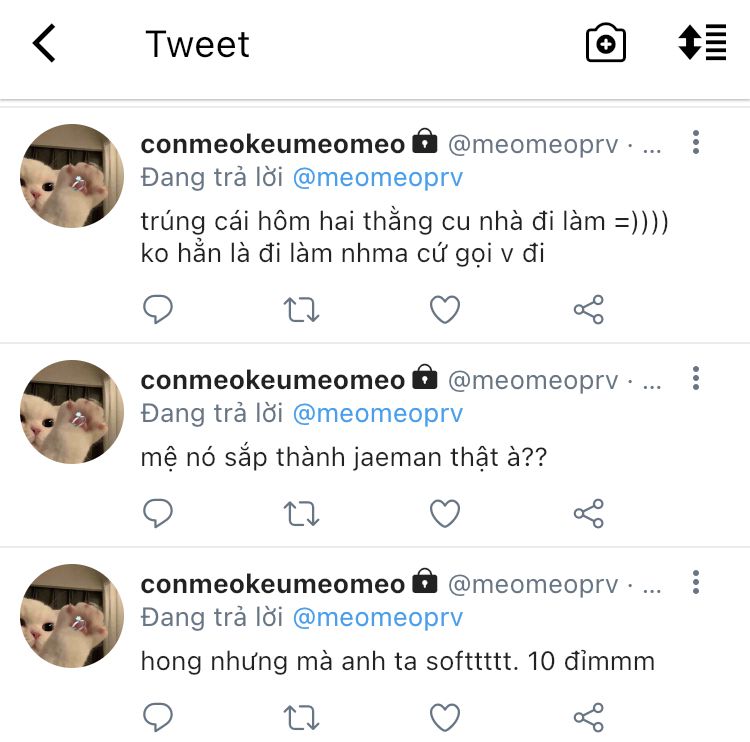Viewport: 750px width, 742px height.
Task: Open more options on the 'softtttt' tweet
Action: (x=696, y=582)
